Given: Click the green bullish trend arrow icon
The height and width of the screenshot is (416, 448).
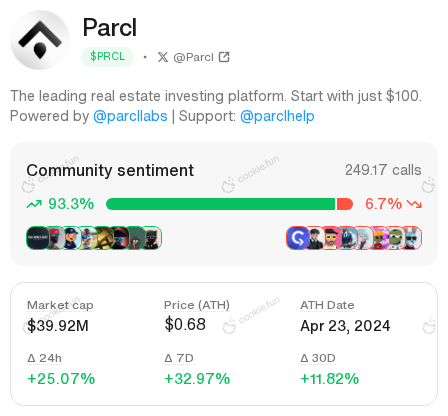Looking at the screenshot, I should coord(34,204).
